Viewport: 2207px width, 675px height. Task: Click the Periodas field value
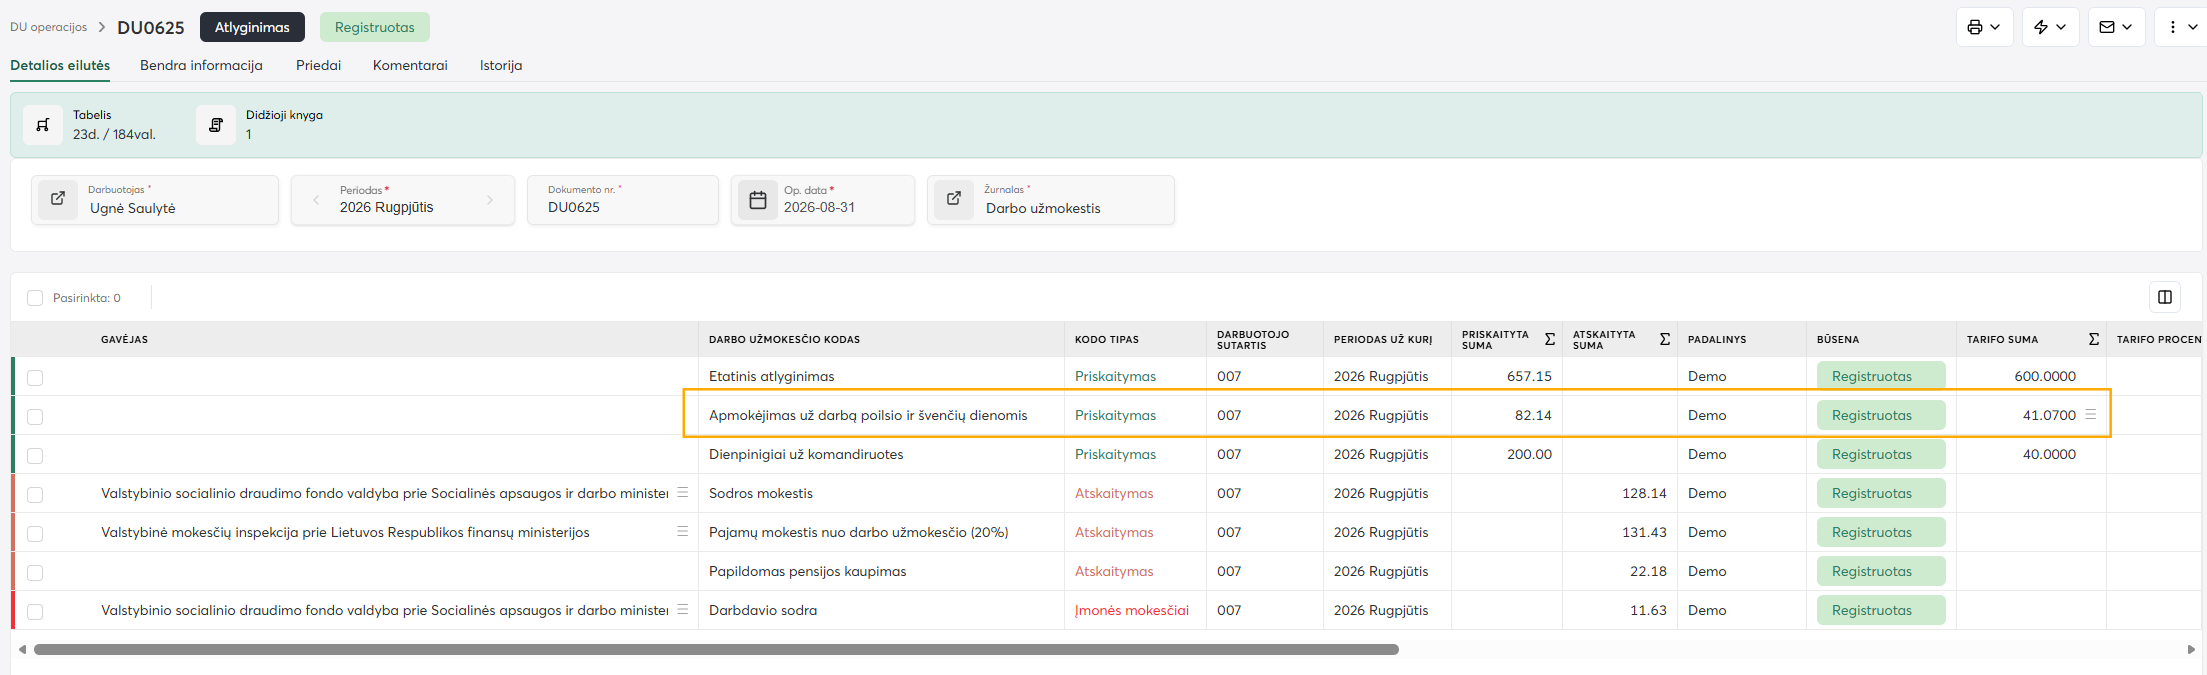[387, 207]
